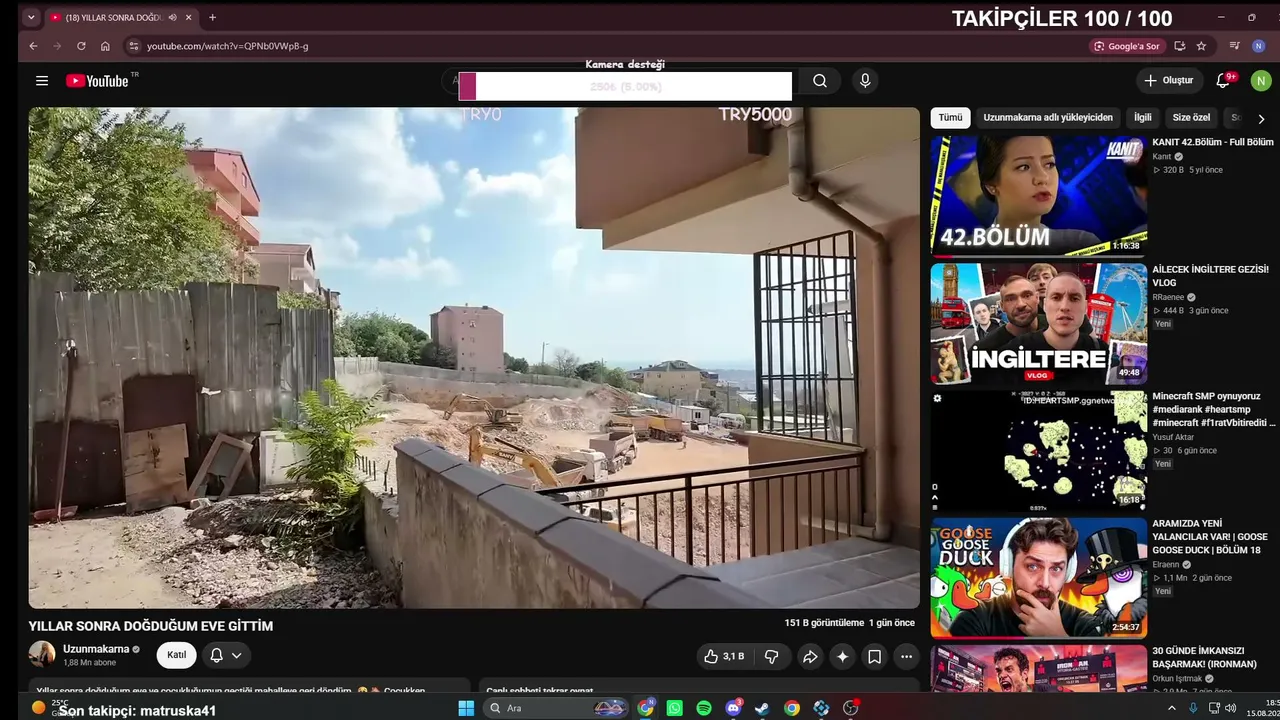Open Discord from the taskbar
The height and width of the screenshot is (720, 1280).
click(x=733, y=708)
